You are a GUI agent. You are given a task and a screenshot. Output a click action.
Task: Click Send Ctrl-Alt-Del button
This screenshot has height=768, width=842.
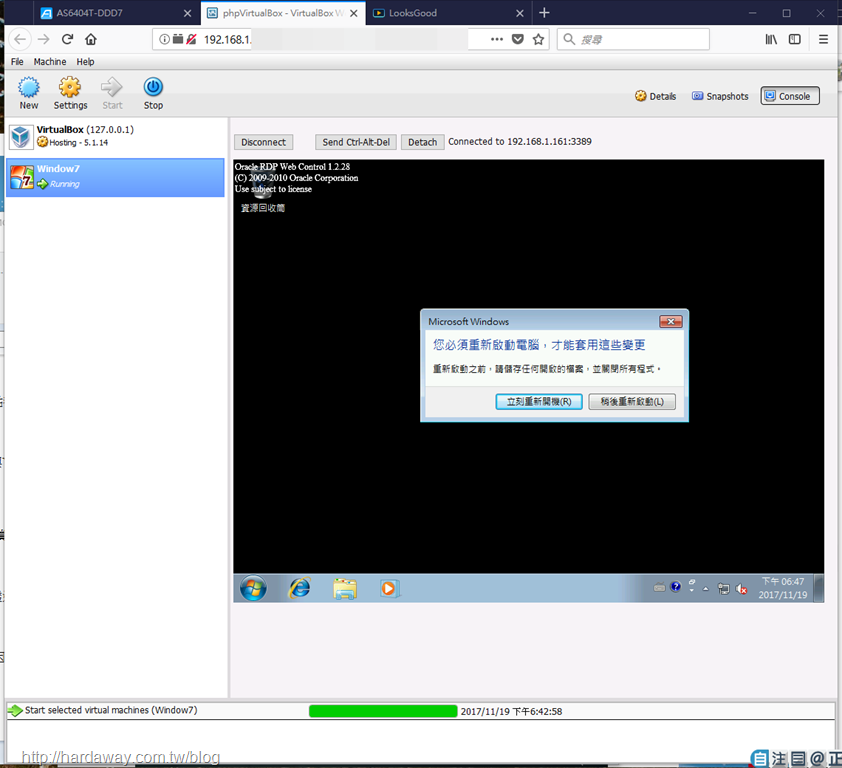[x=356, y=142]
